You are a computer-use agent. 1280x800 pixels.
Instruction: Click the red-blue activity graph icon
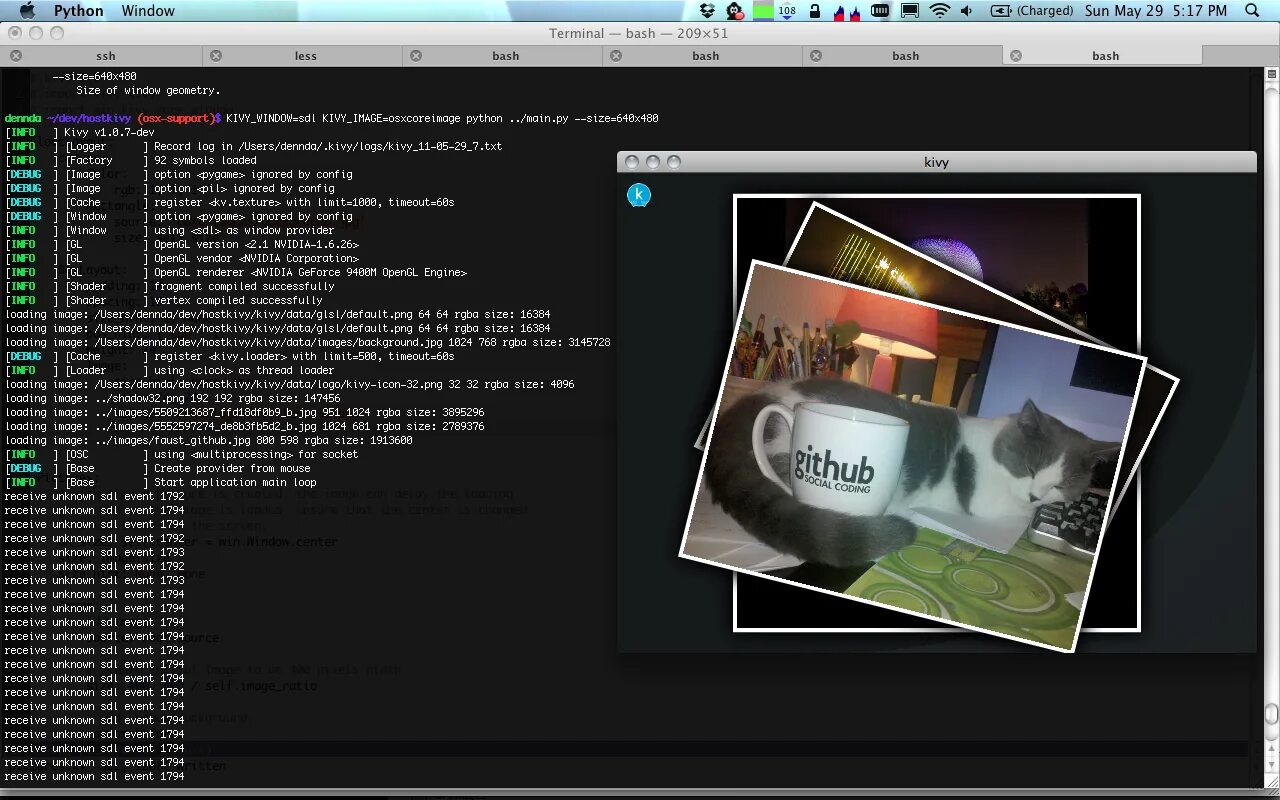(x=846, y=11)
